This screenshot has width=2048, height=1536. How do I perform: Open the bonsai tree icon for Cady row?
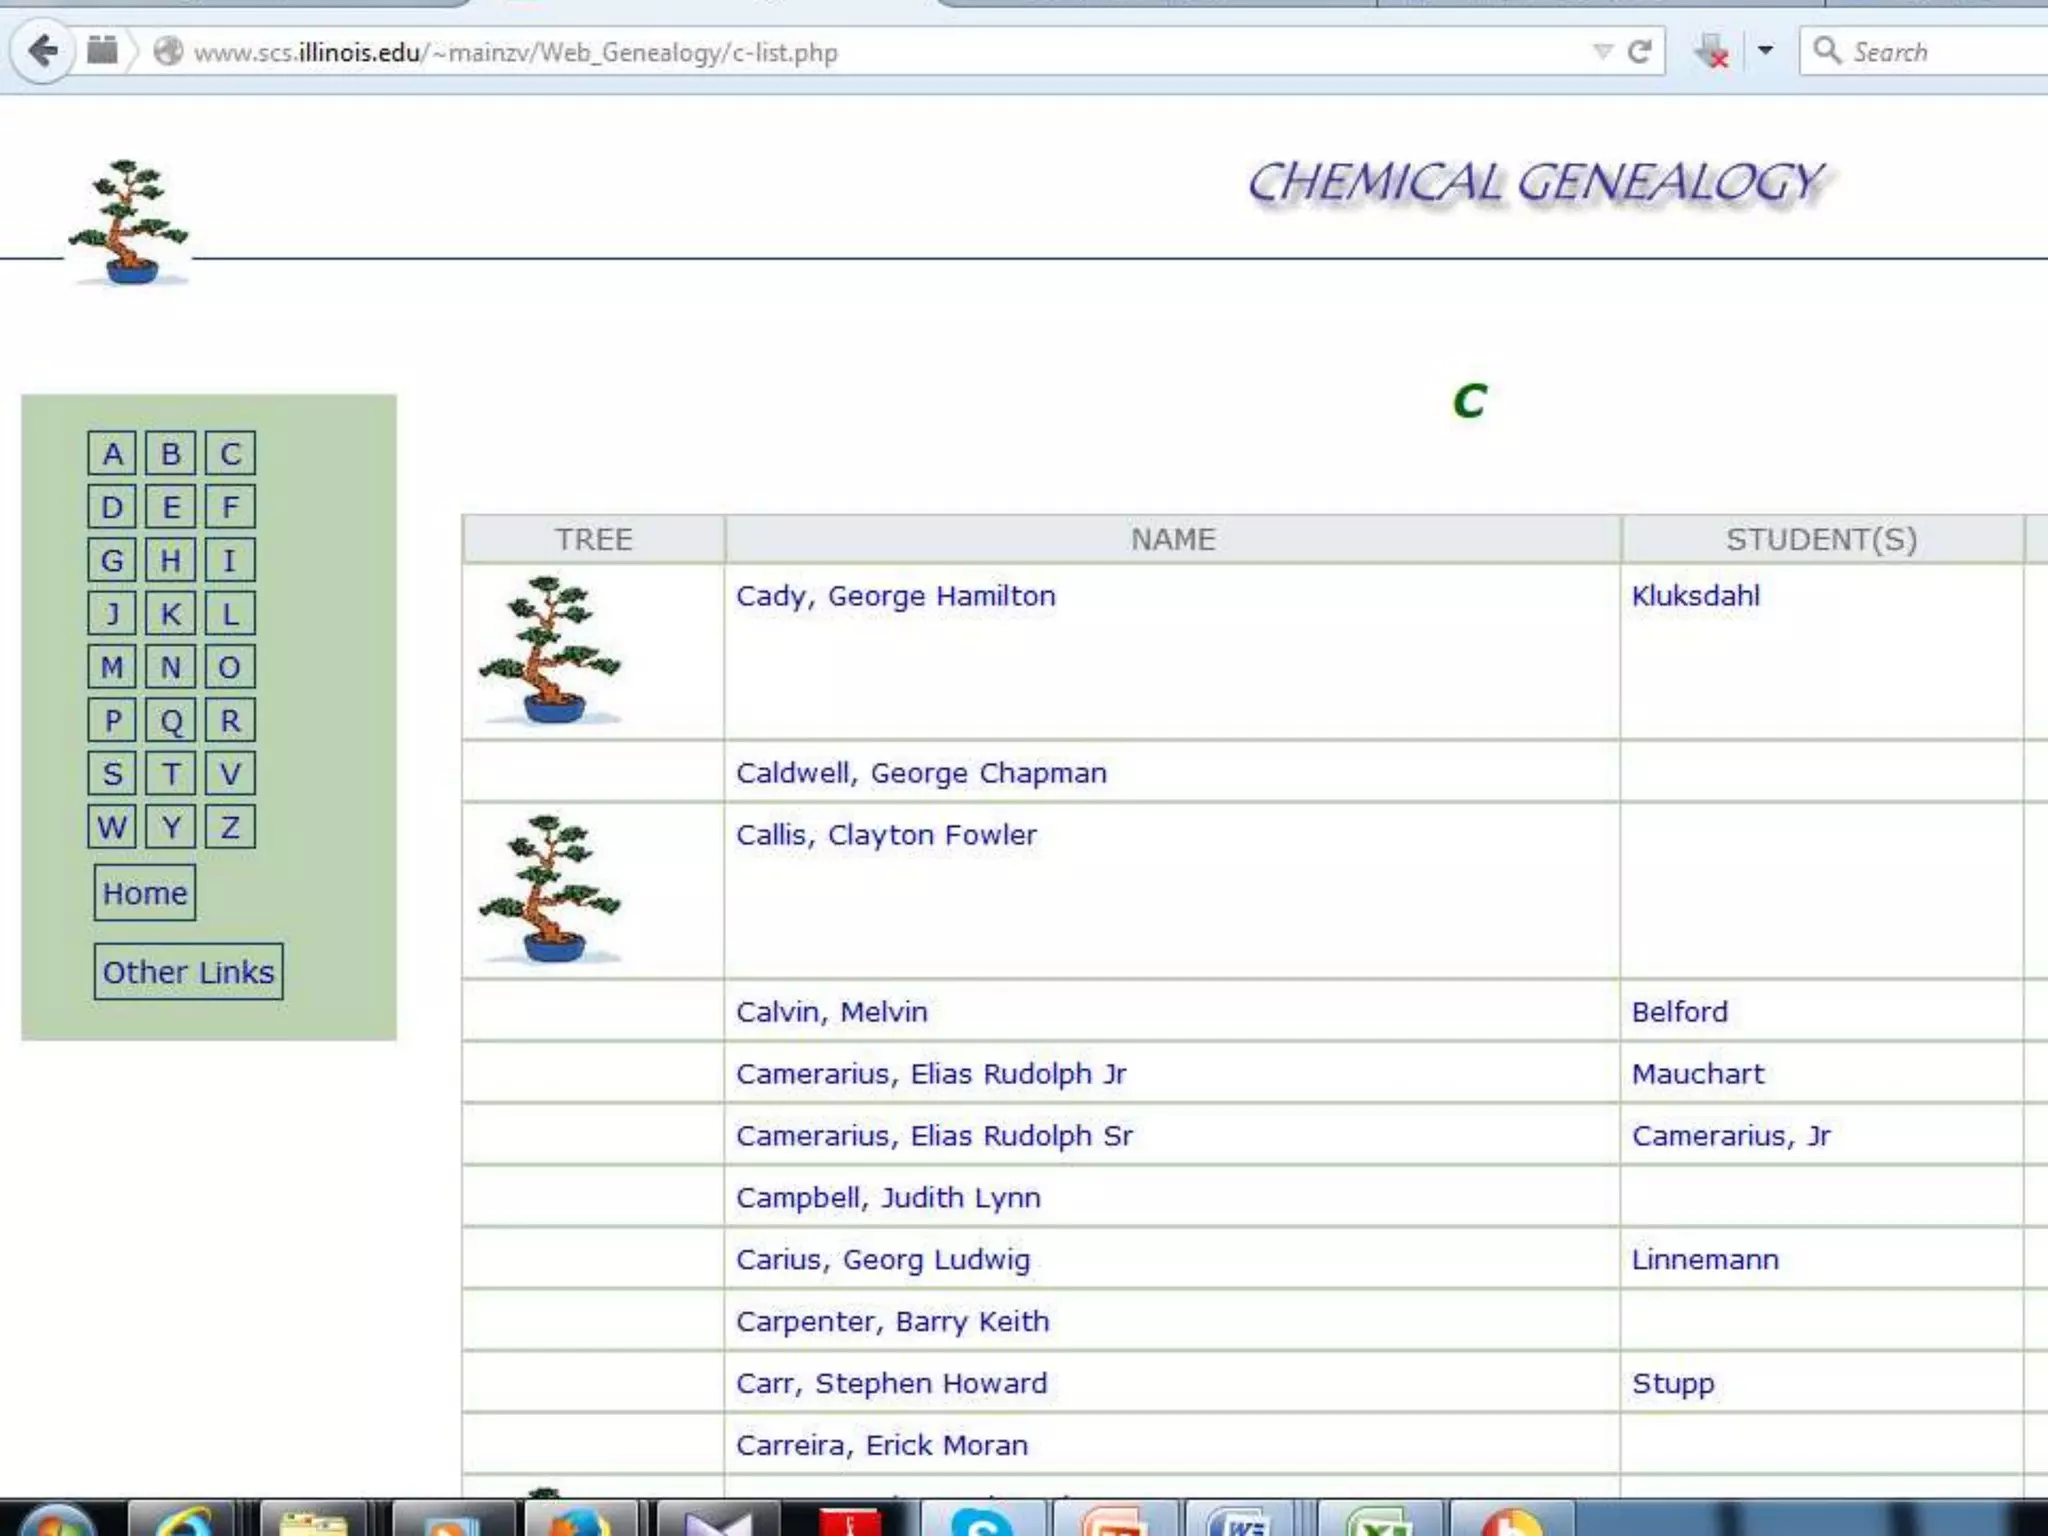point(549,650)
